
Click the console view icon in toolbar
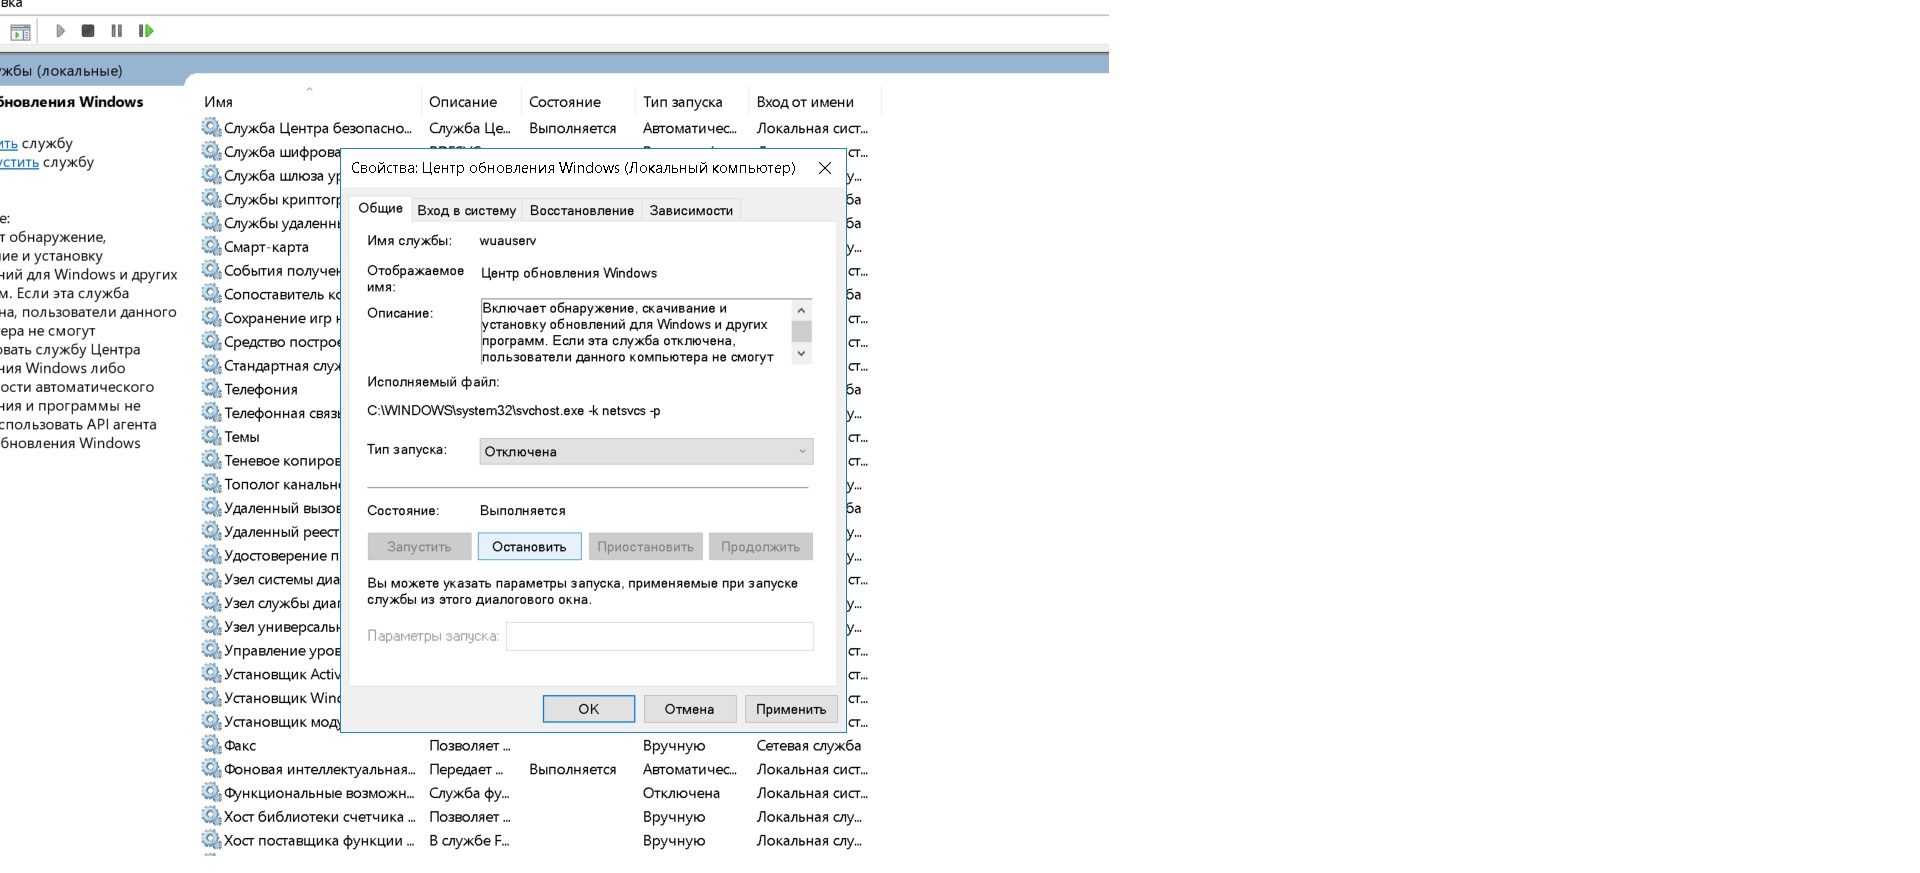[20, 32]
